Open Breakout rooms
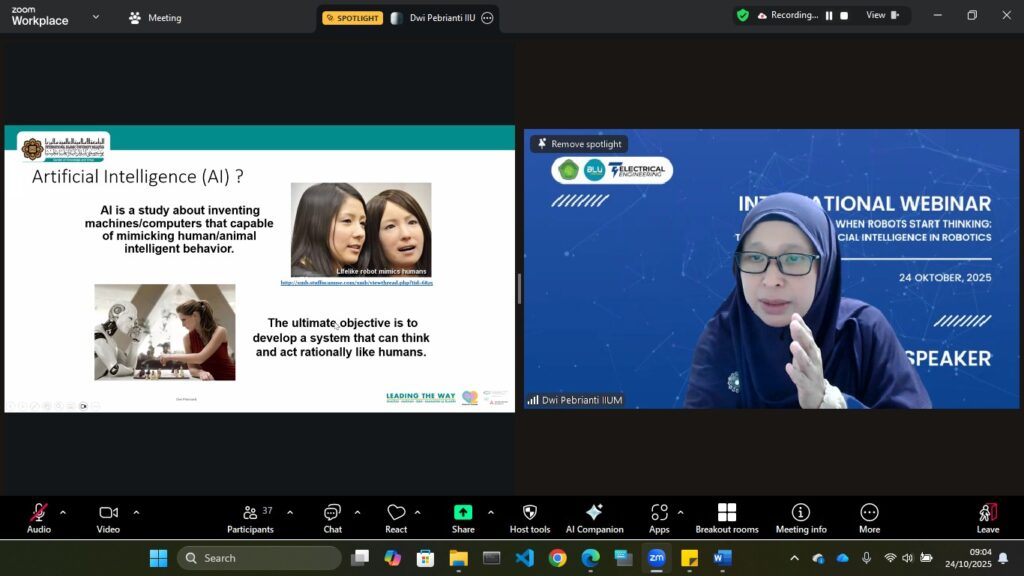 (727, 517)
